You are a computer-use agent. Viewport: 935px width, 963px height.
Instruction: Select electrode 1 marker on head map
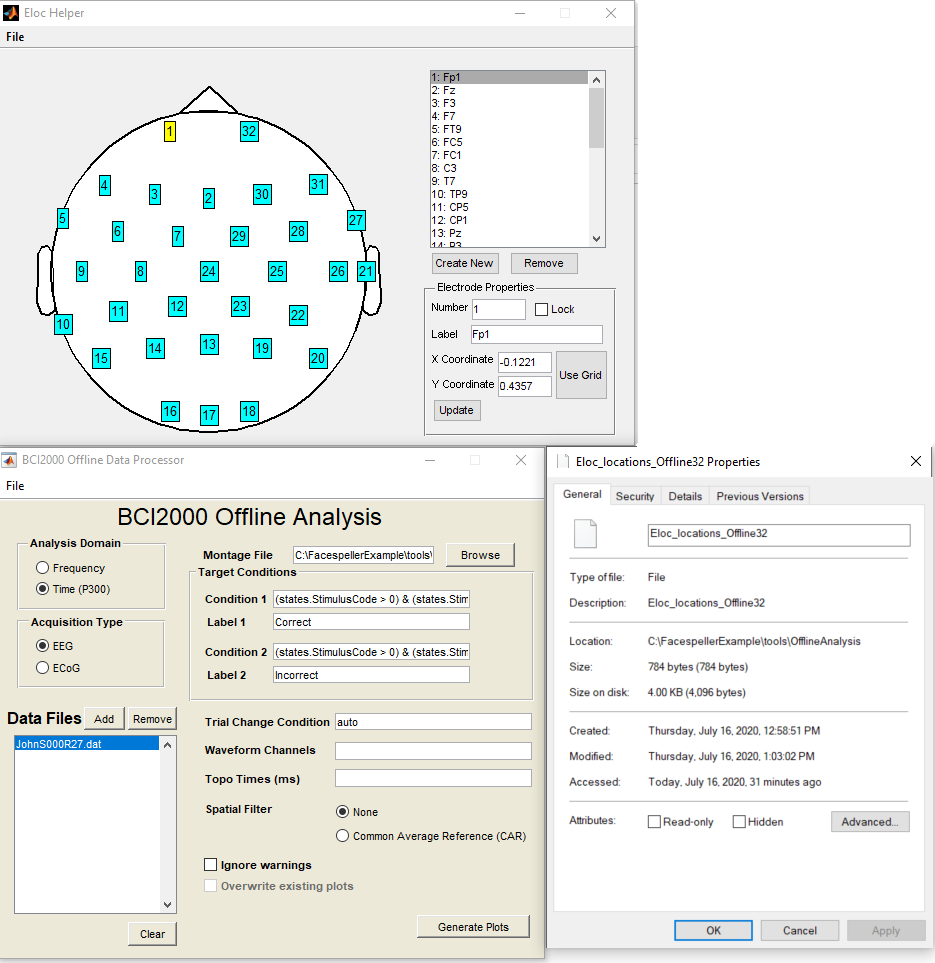click(x=170, y=131)
